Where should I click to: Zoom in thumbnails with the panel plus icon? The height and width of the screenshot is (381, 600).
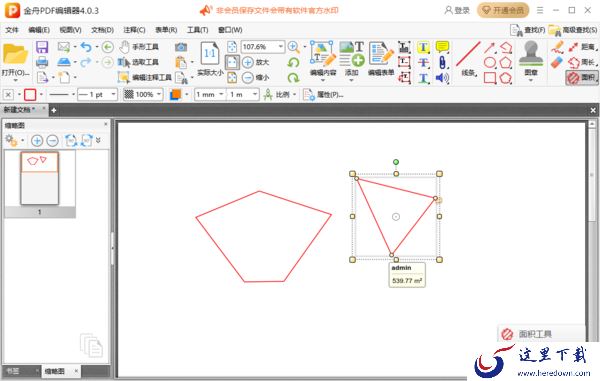pos(37,141)
